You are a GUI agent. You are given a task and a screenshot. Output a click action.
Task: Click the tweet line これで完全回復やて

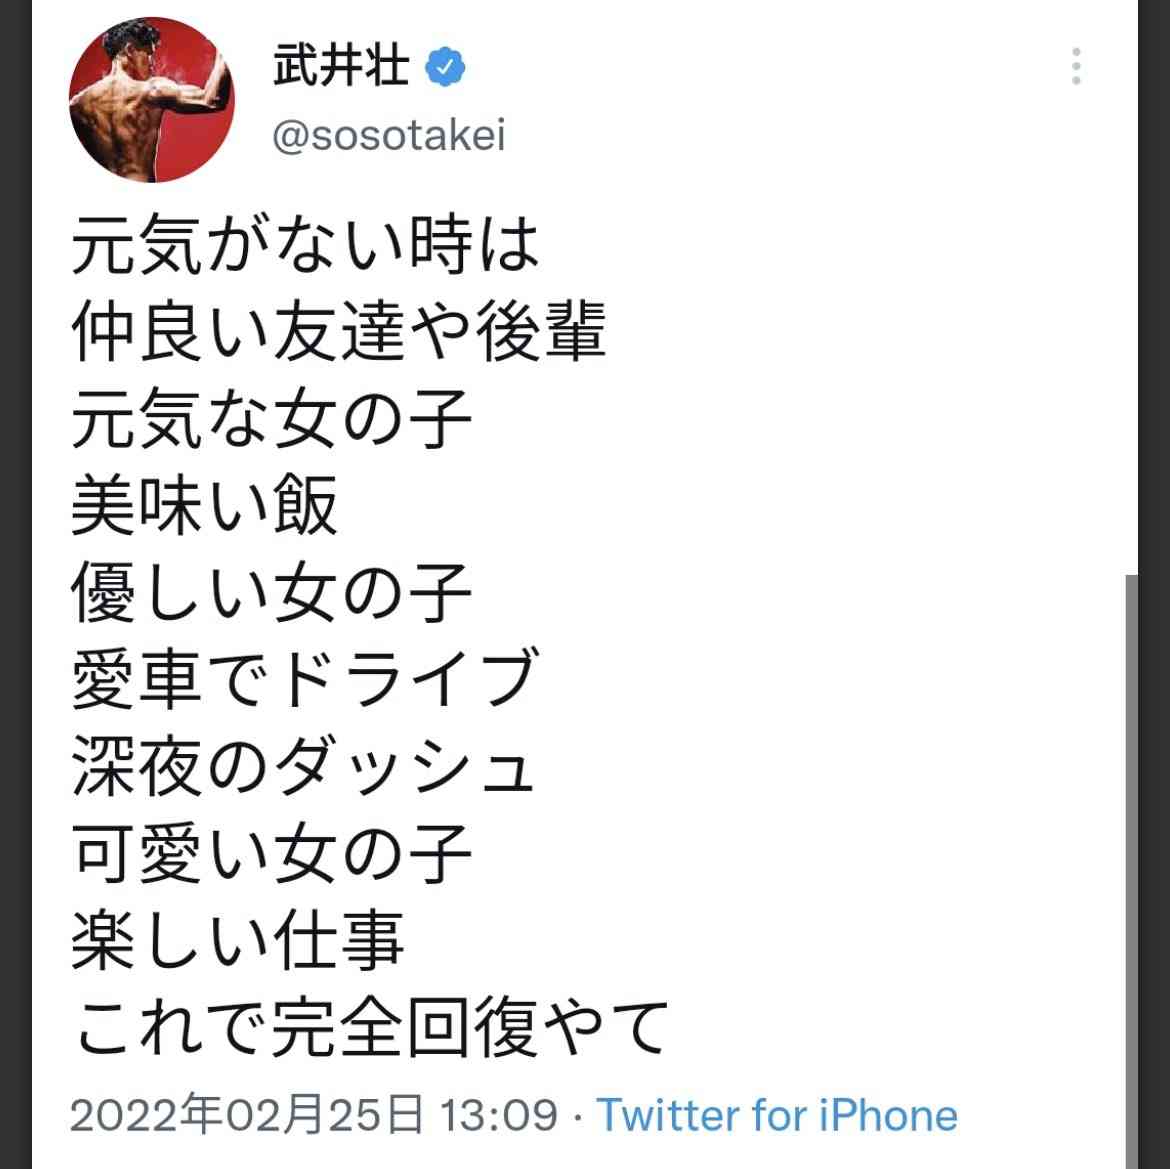pos(371,1027)
